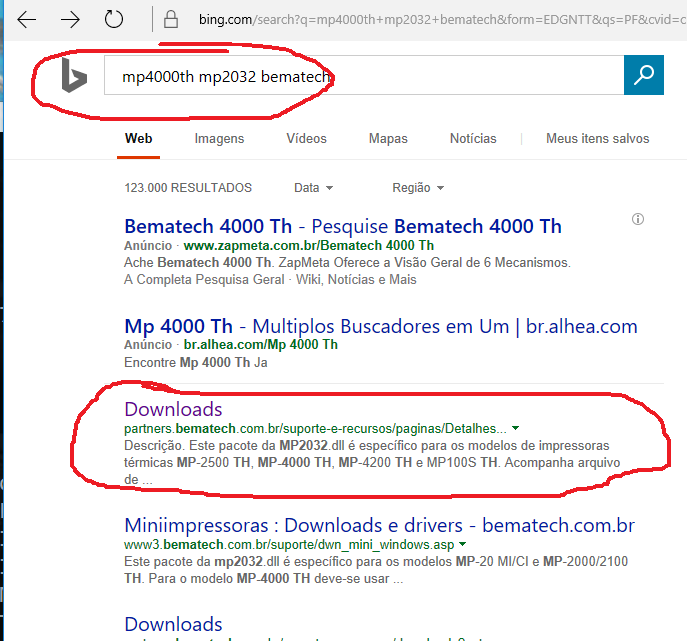The image size is (687, 641).
Task: Go forward with the browser forward arrow
Action: point(70,20)
